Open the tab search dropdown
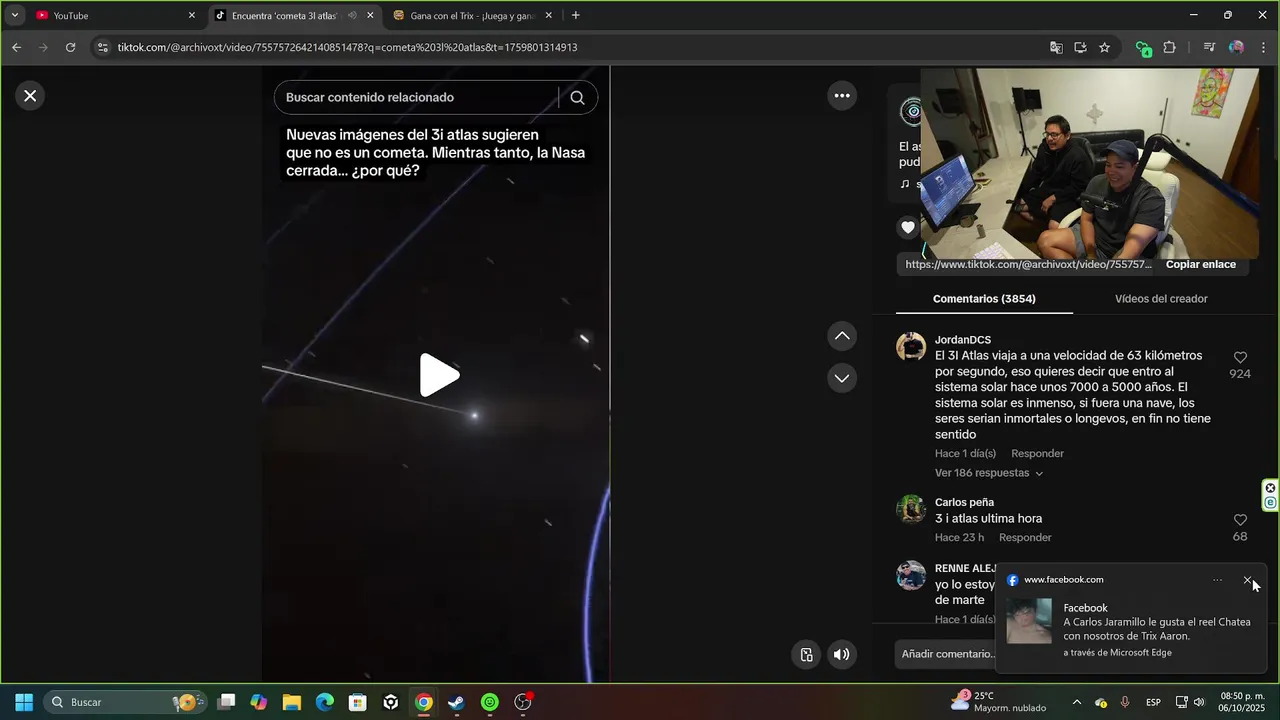The height and width of the screenshot is (720, 1280). click(x=15, y=15)
